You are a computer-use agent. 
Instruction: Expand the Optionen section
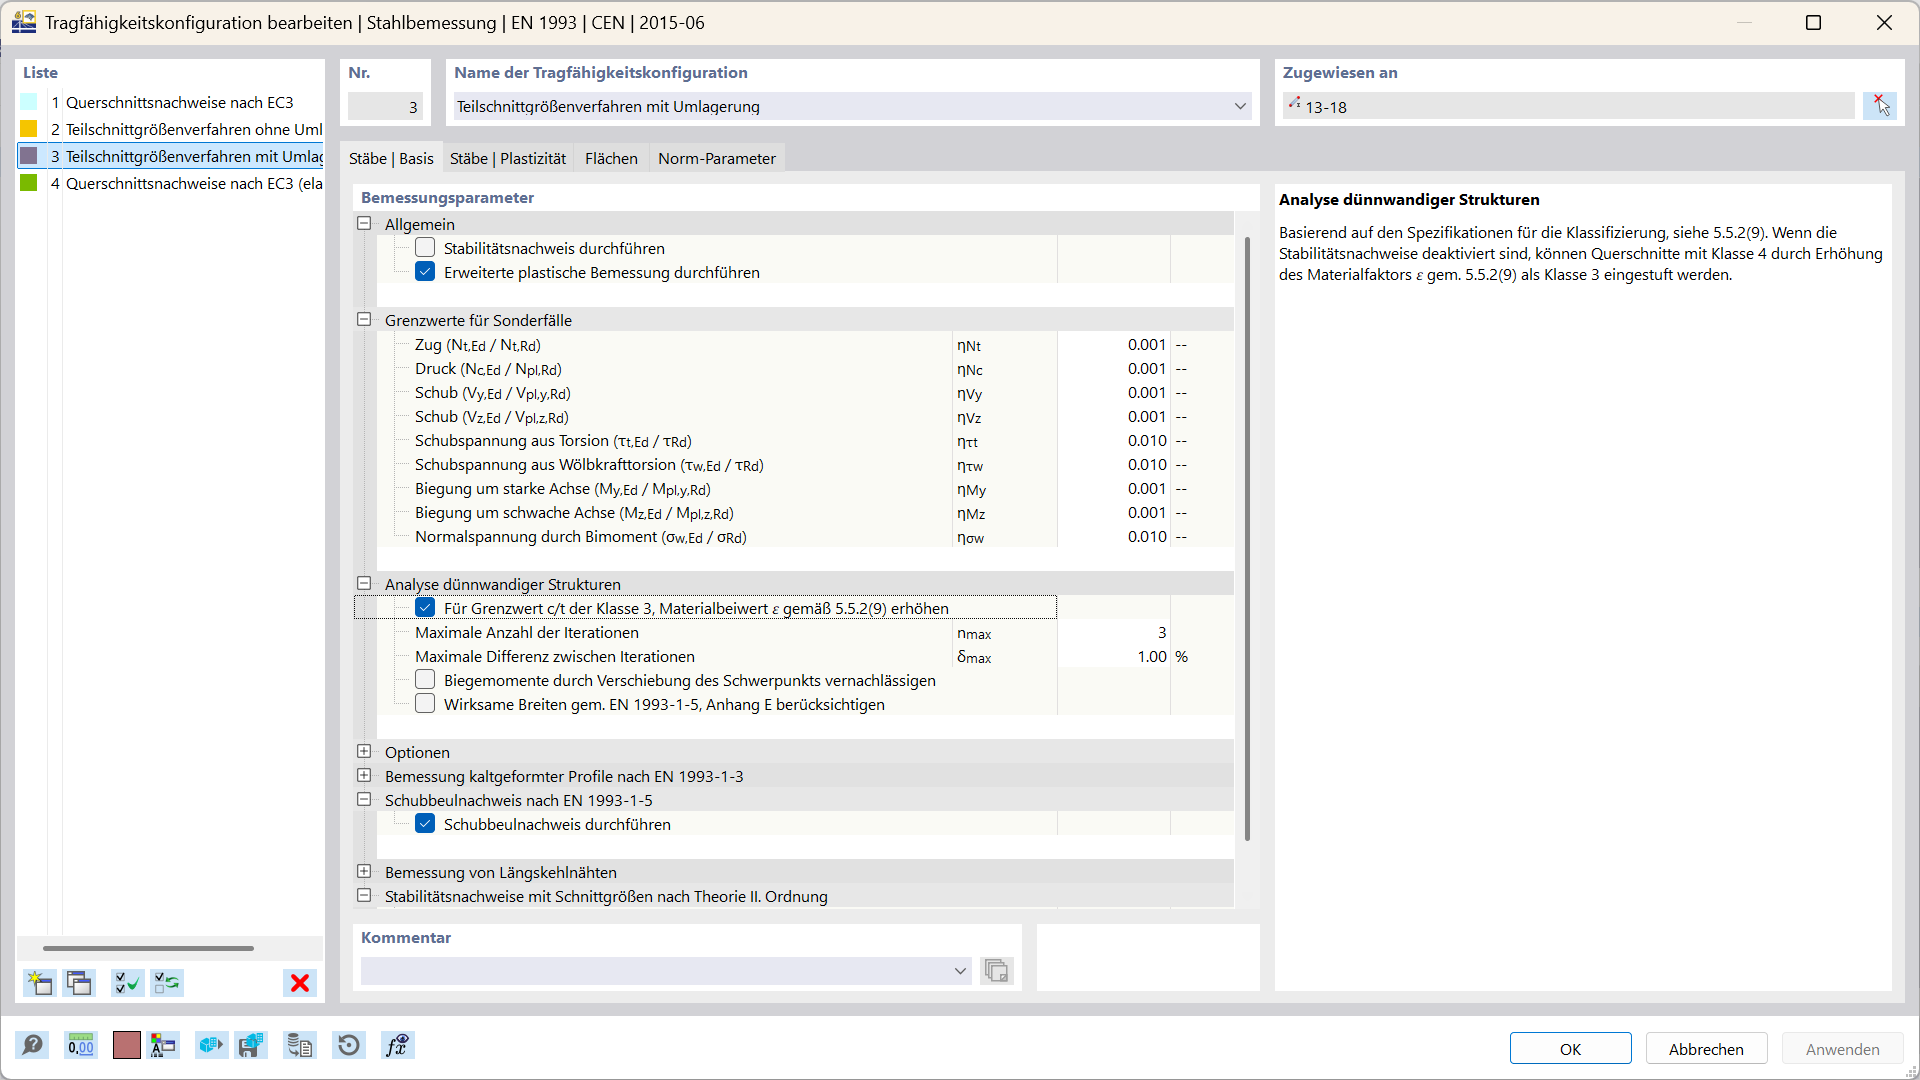(364, 752)
